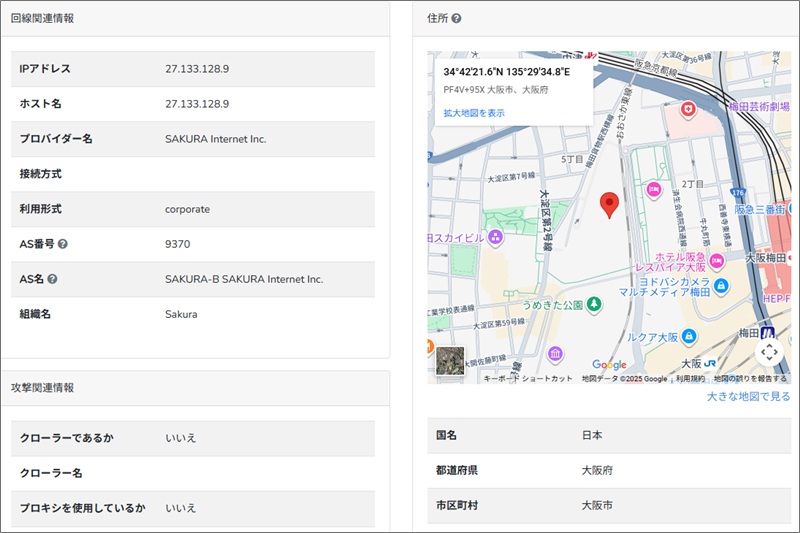Click 地図の誤りを報告する link
The width and height of the screenshot is (800, 533).
749,379
